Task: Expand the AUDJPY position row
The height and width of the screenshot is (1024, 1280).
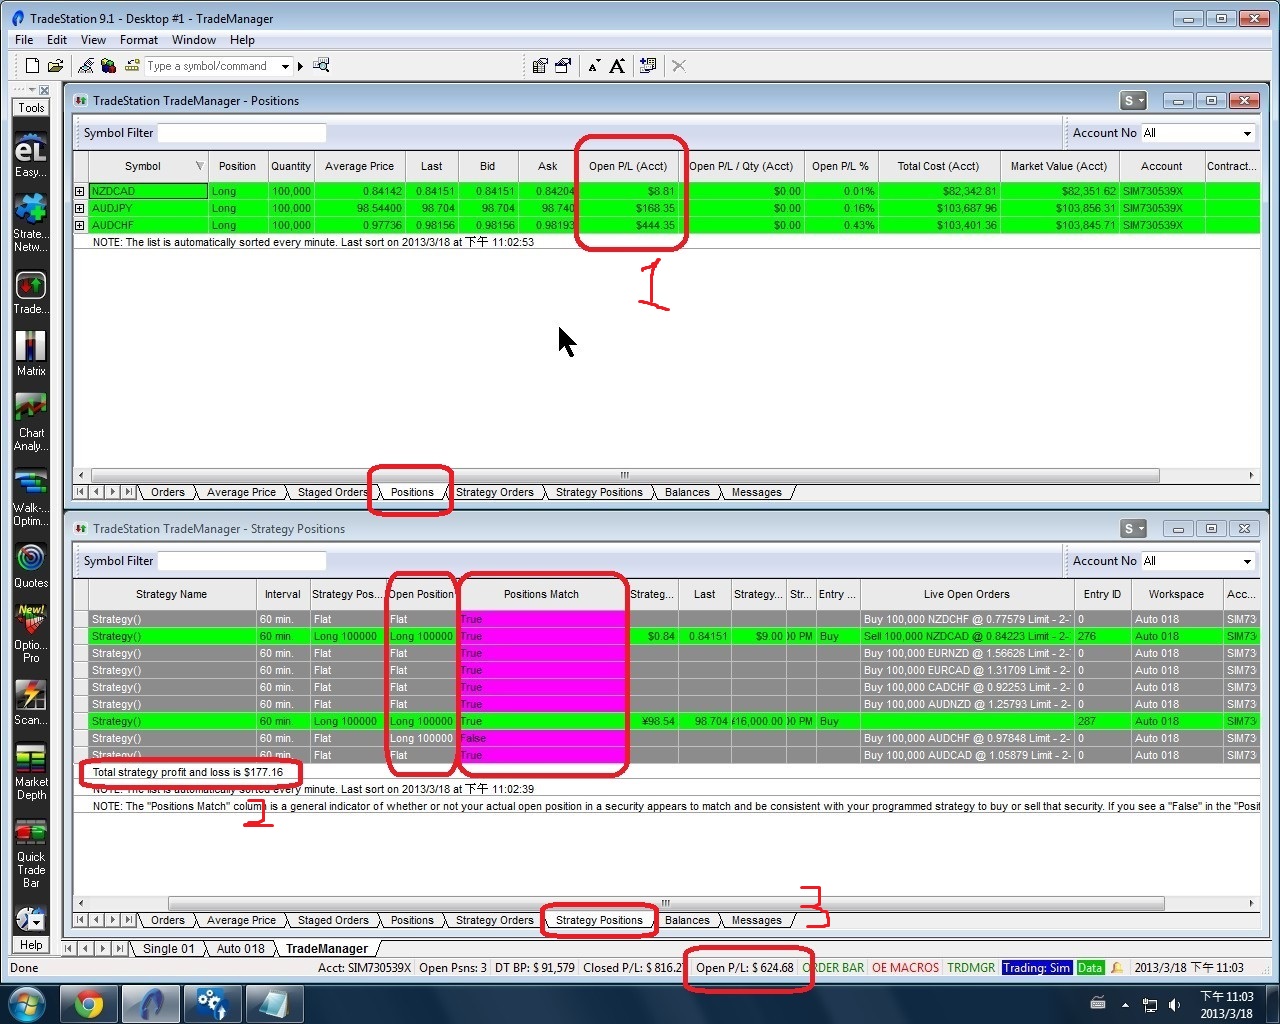Action: click(80, 208)
